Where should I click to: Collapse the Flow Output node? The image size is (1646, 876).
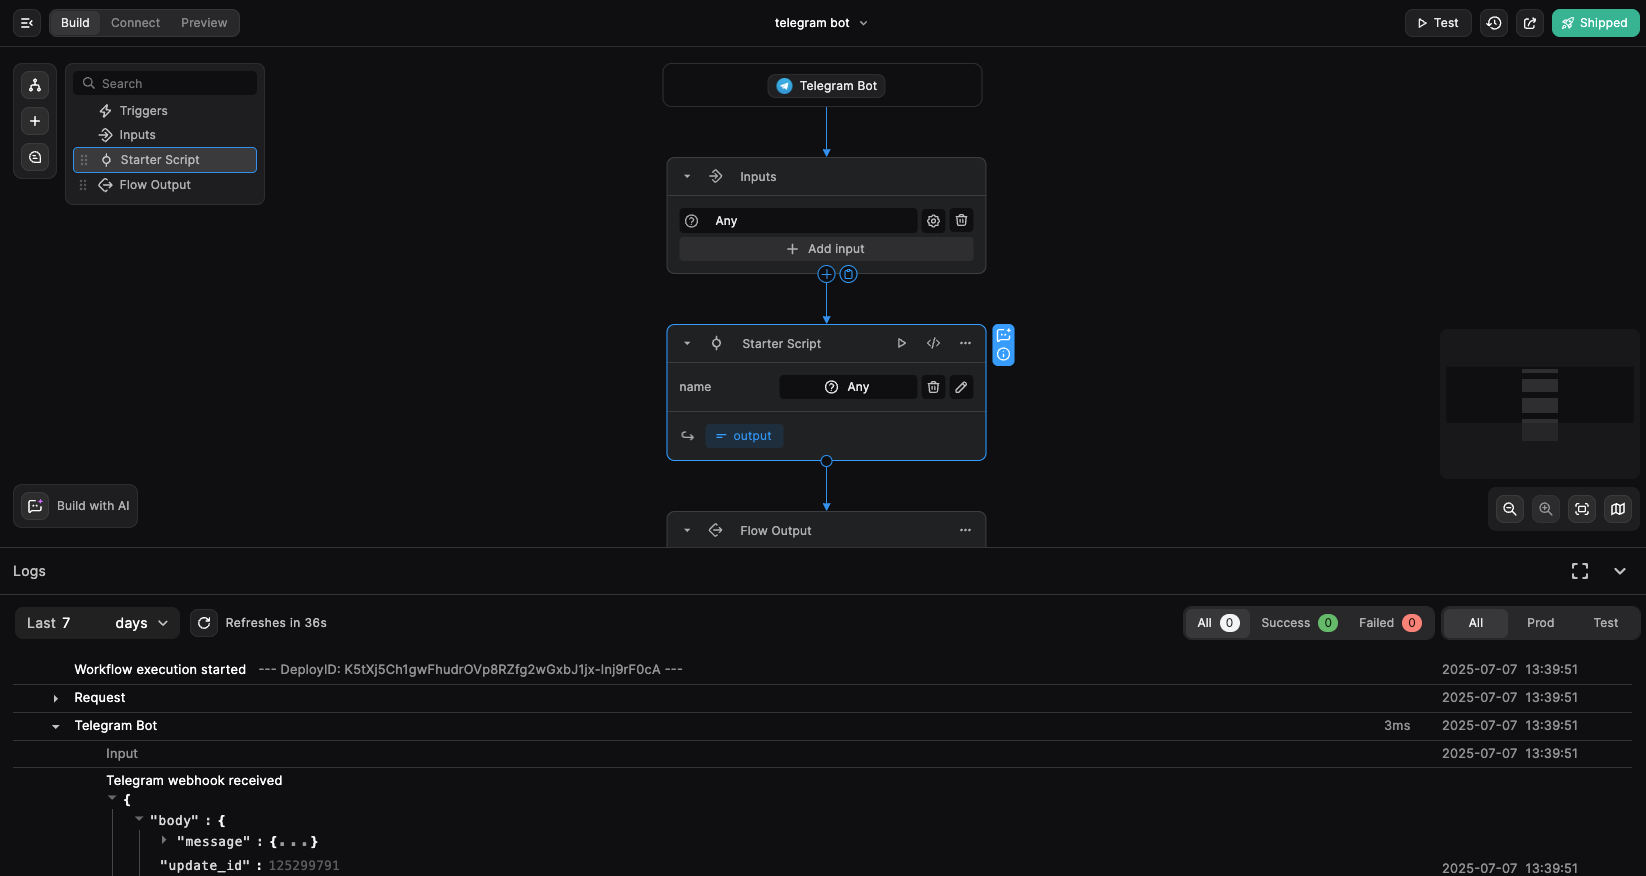687,530
